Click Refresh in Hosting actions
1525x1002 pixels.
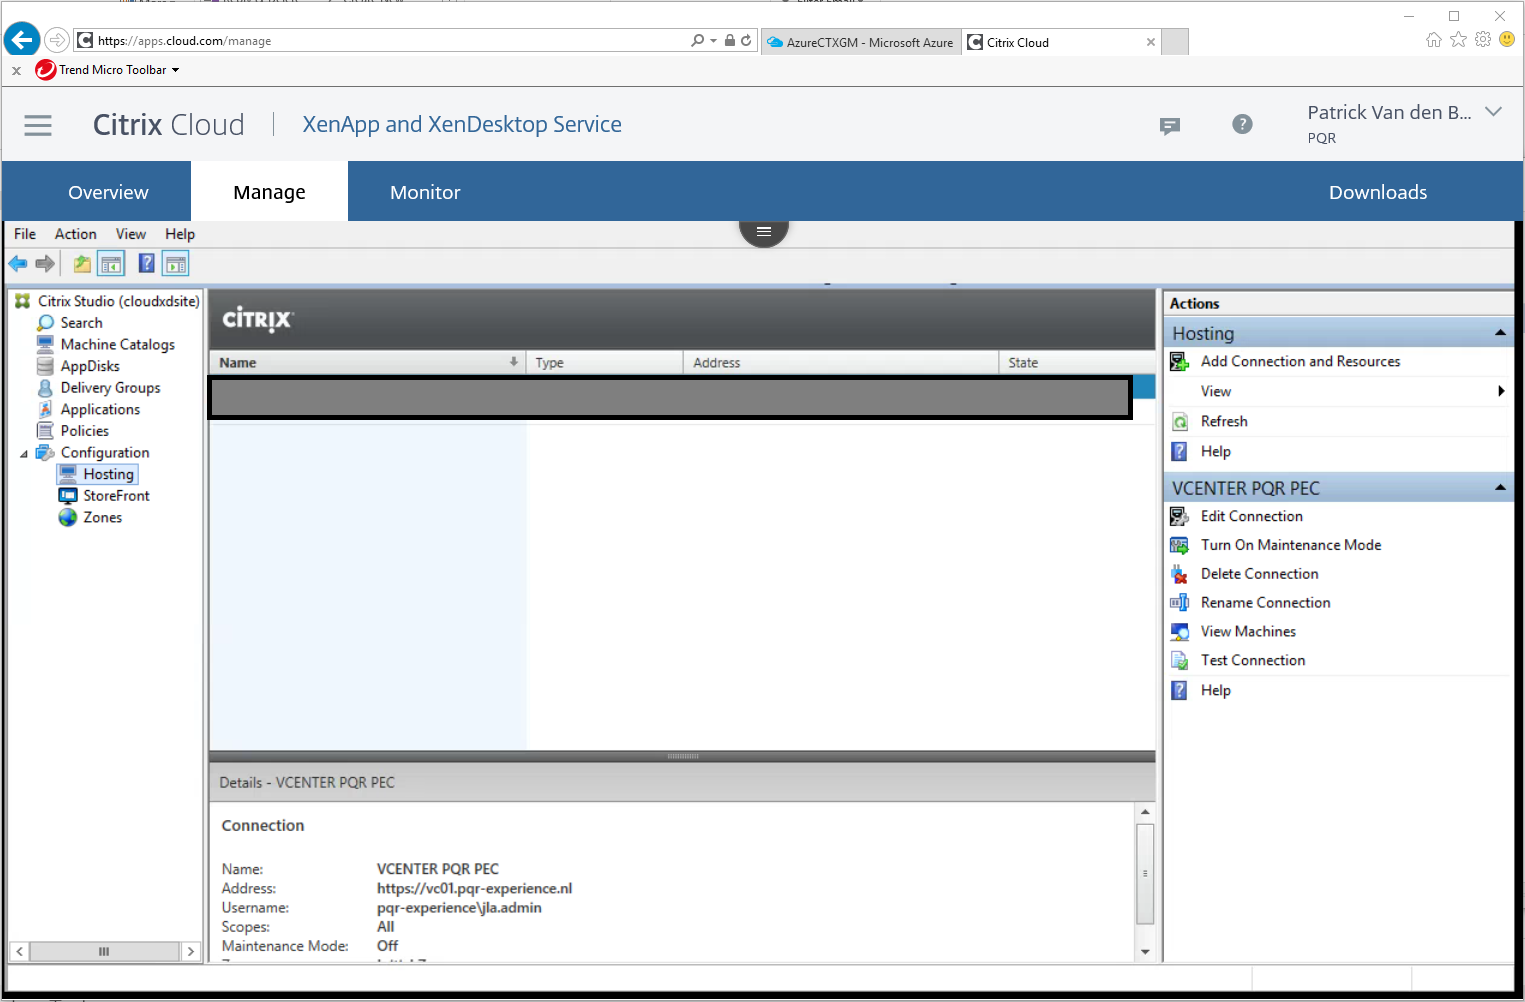point(1224,422)
